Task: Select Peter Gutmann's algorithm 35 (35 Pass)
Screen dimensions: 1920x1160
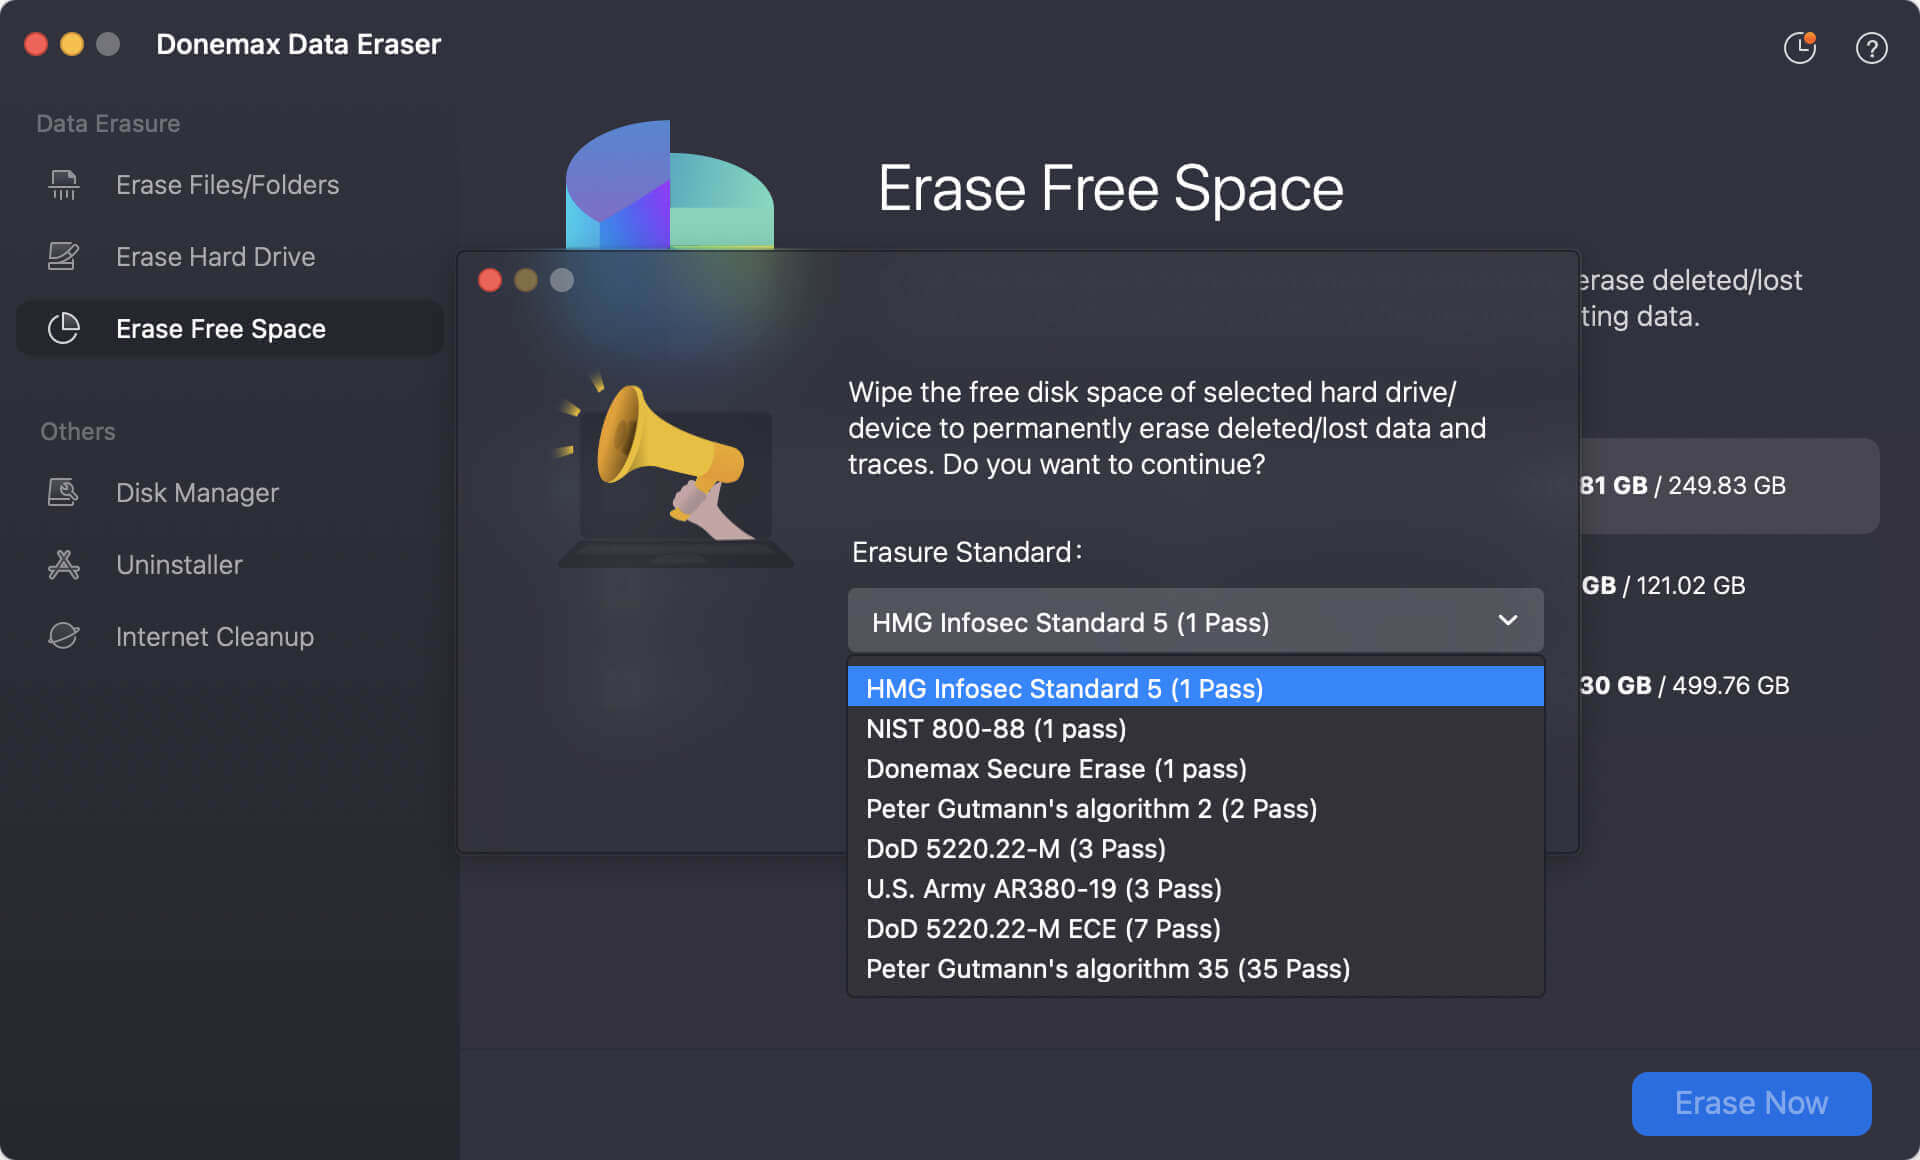Action: 1107,968
